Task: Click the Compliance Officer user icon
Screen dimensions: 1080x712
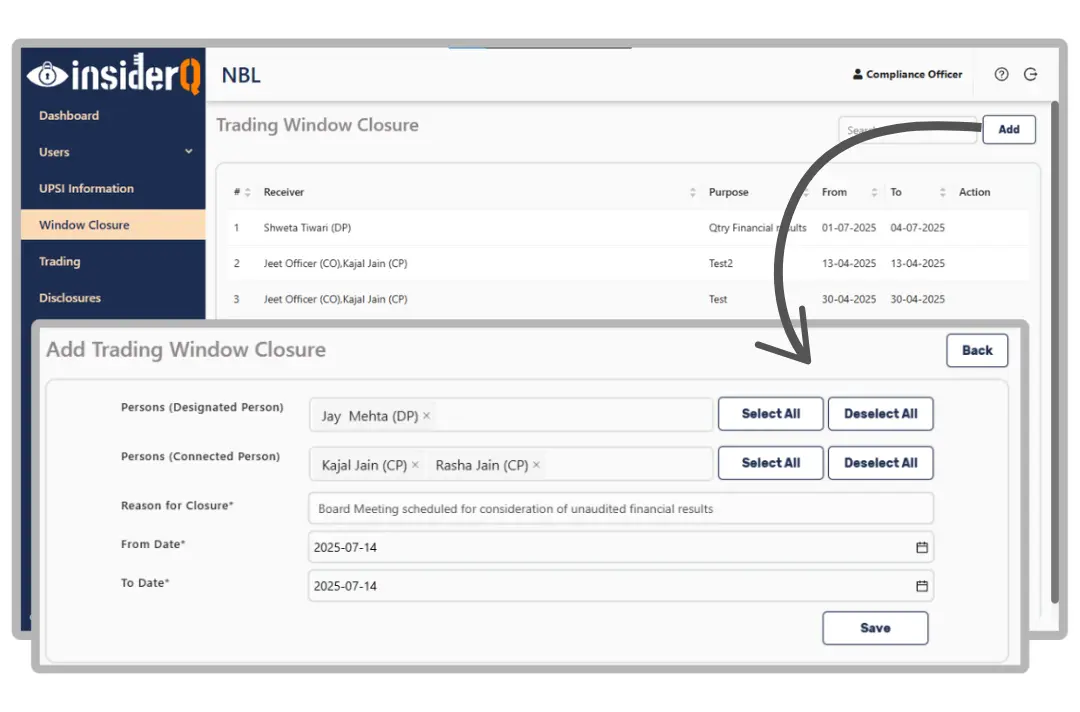Action: point(858,74)
